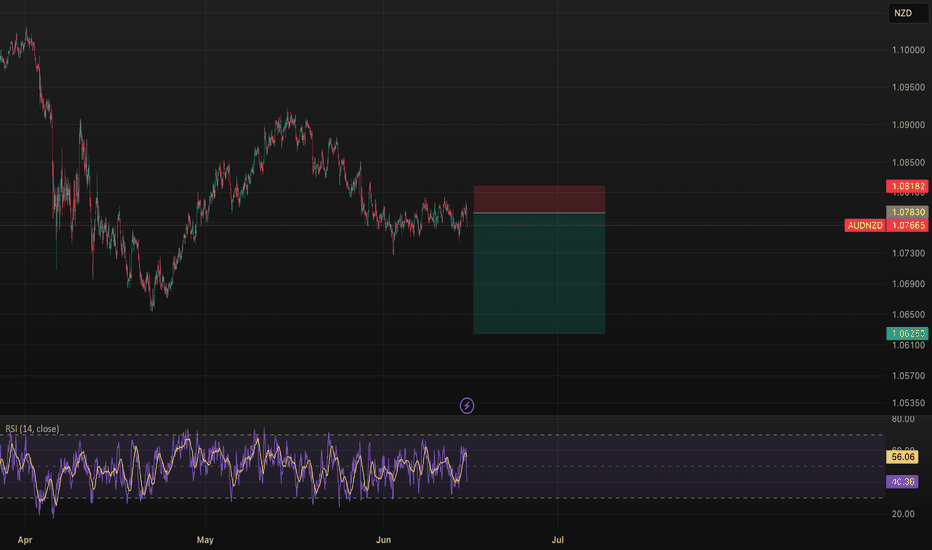
Task: Click the 1.06900 price scale label
Action: pos(908,284)
